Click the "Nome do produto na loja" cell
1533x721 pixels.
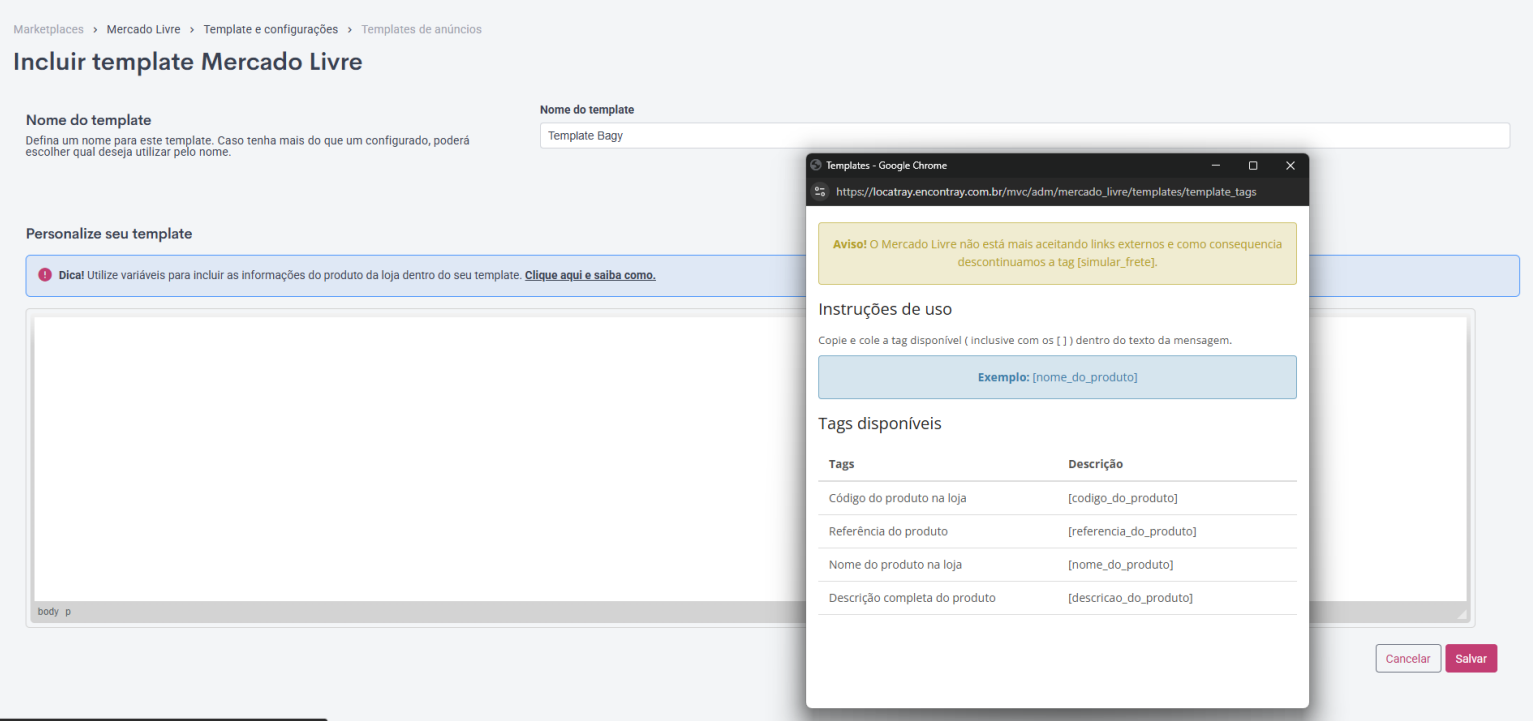[895, 565]
